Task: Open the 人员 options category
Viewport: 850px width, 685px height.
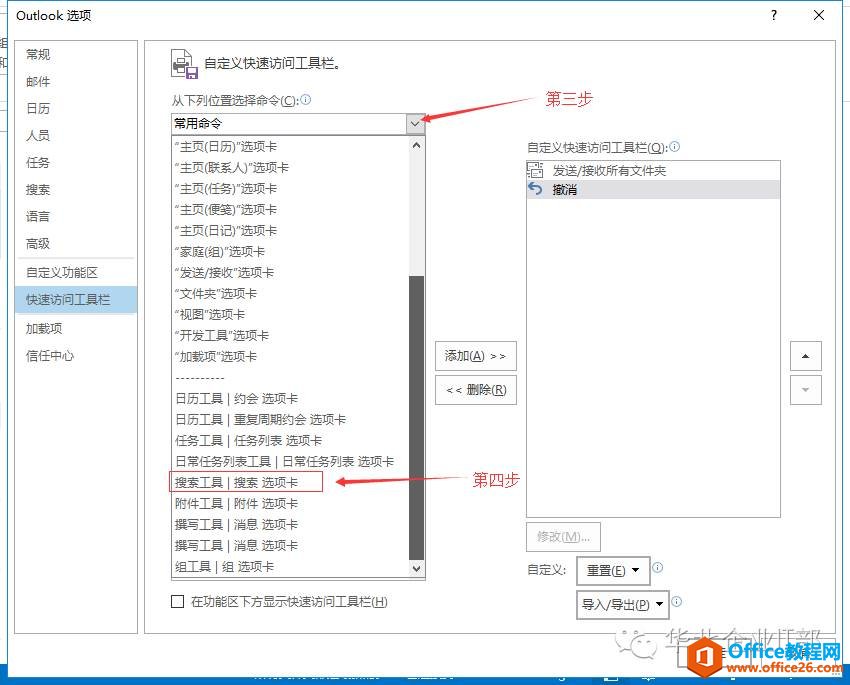Action: (75, 135)
